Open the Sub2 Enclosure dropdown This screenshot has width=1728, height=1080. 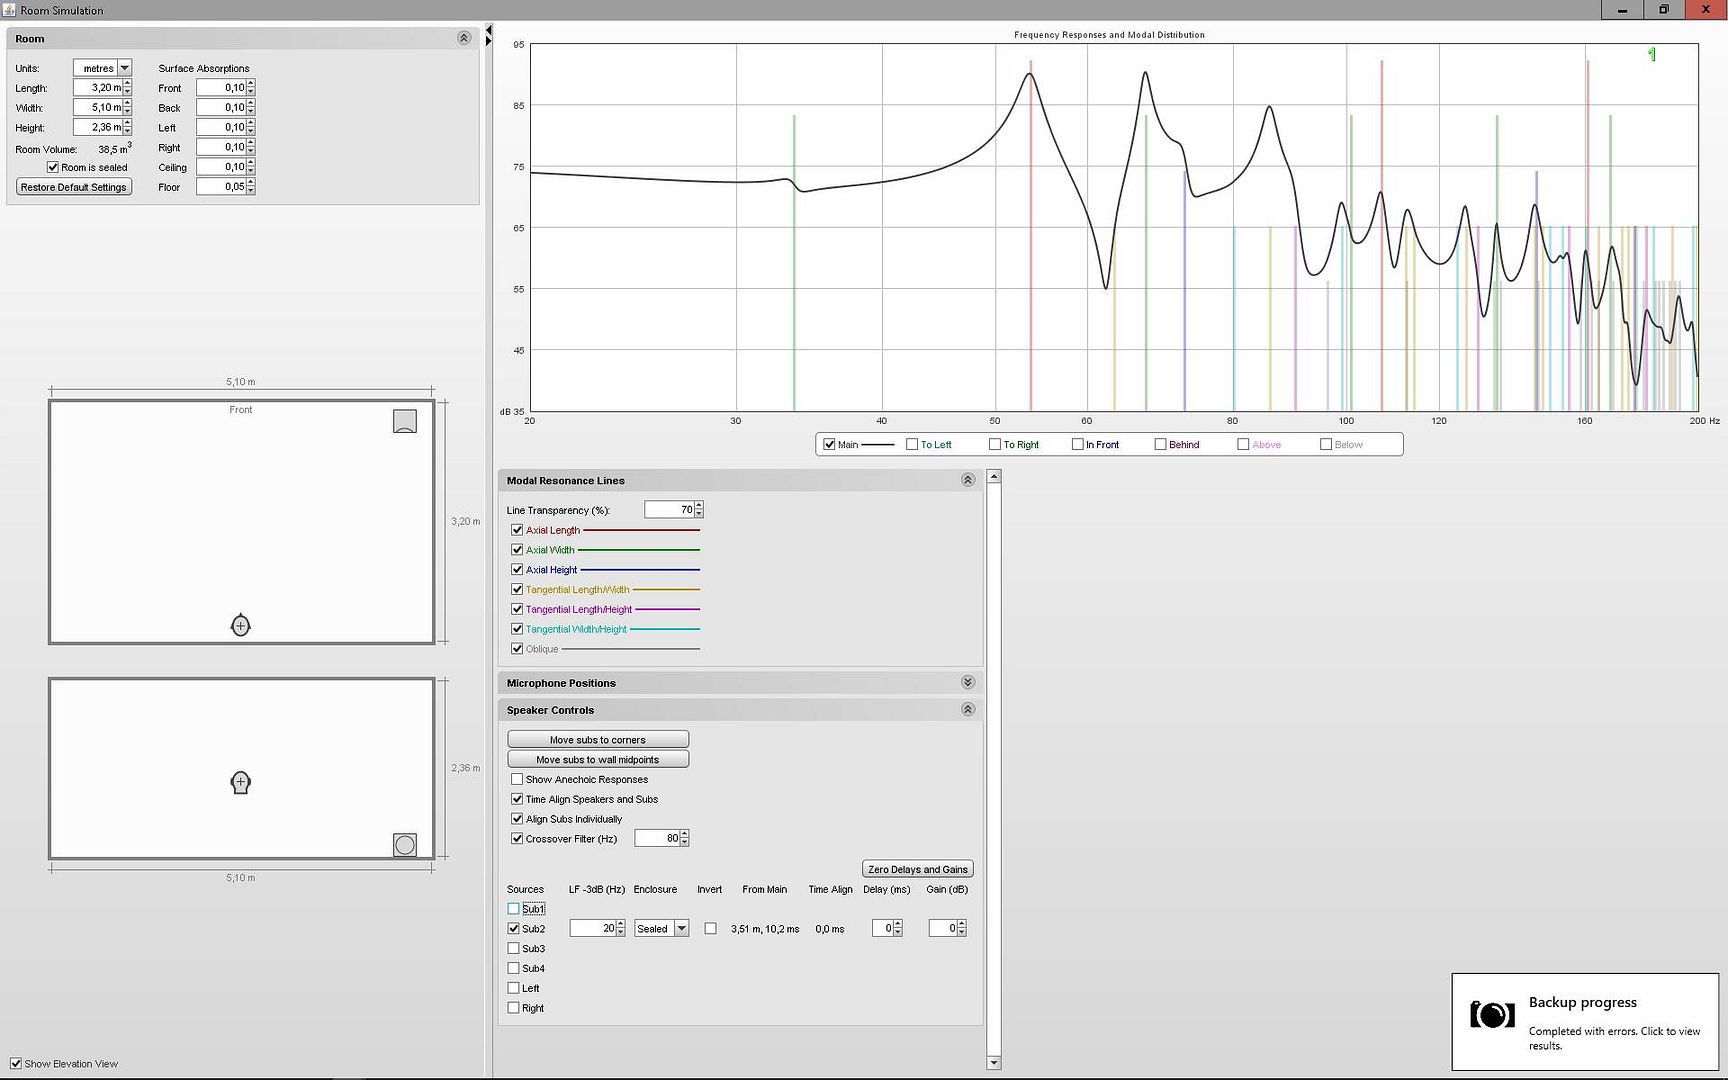(681, 929)
